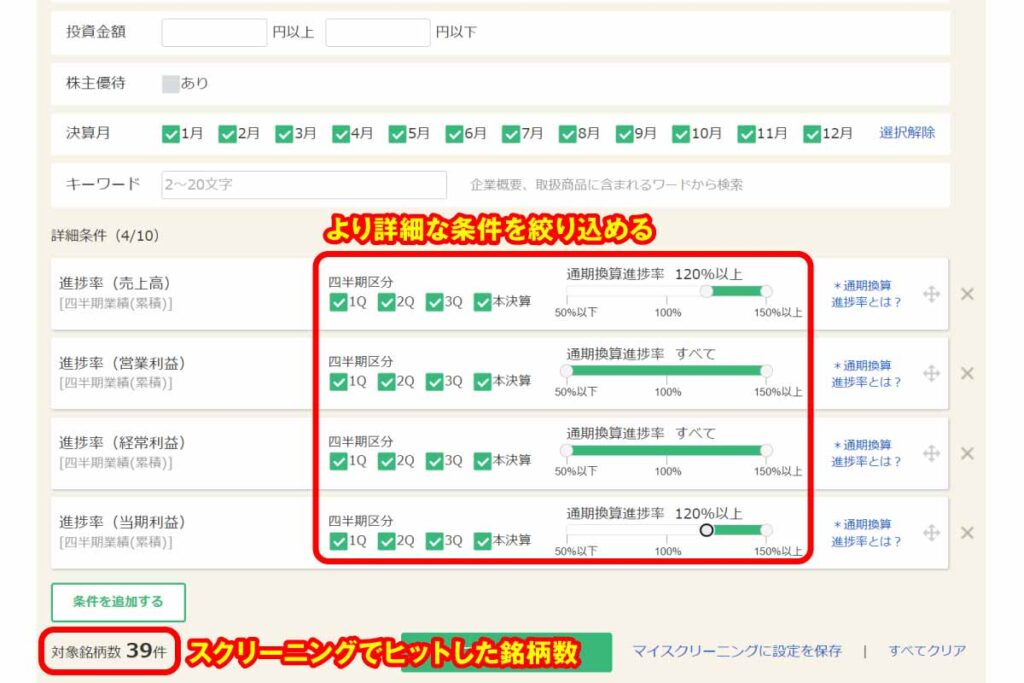1024x683 pixels.
Task: Uncheck the 6月 settlement month
Action: (x=454, y=134)
